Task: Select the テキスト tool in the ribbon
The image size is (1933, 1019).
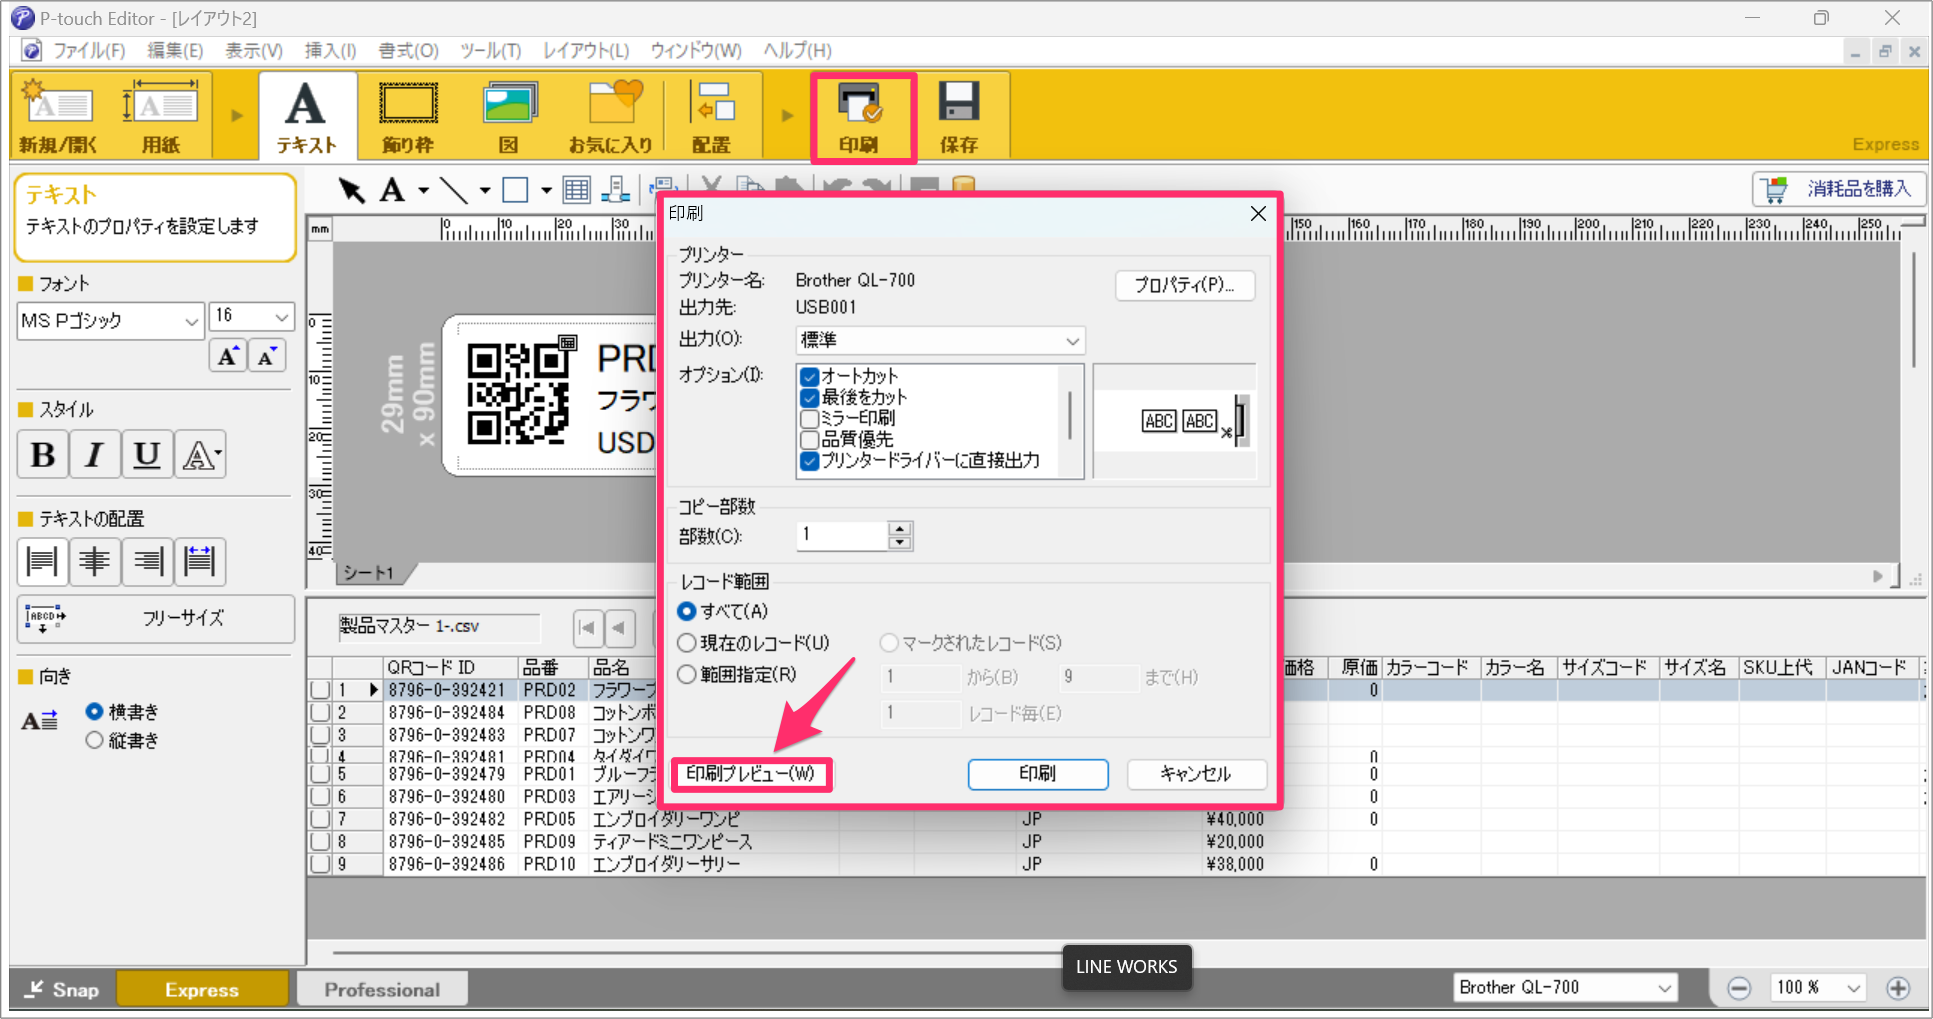Action: pyautogui.click(x=306, y=116)
